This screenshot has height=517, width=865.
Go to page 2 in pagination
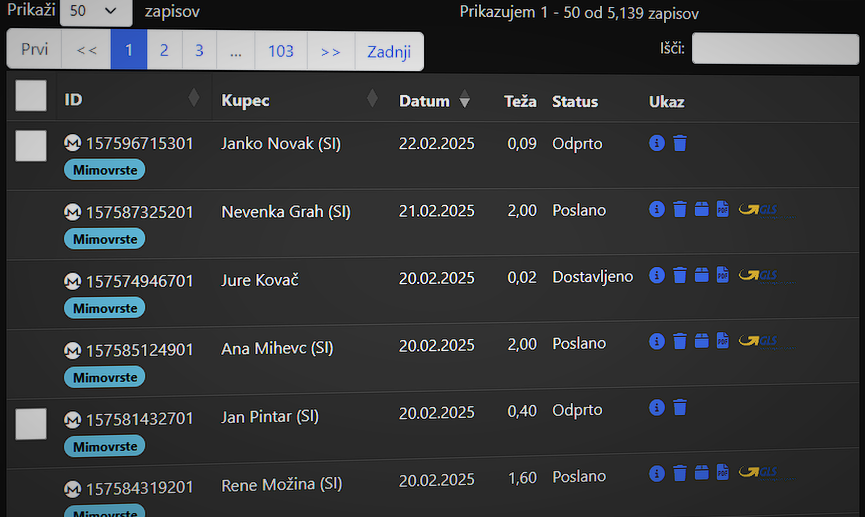pyautogui.click(x=164, y=51)
